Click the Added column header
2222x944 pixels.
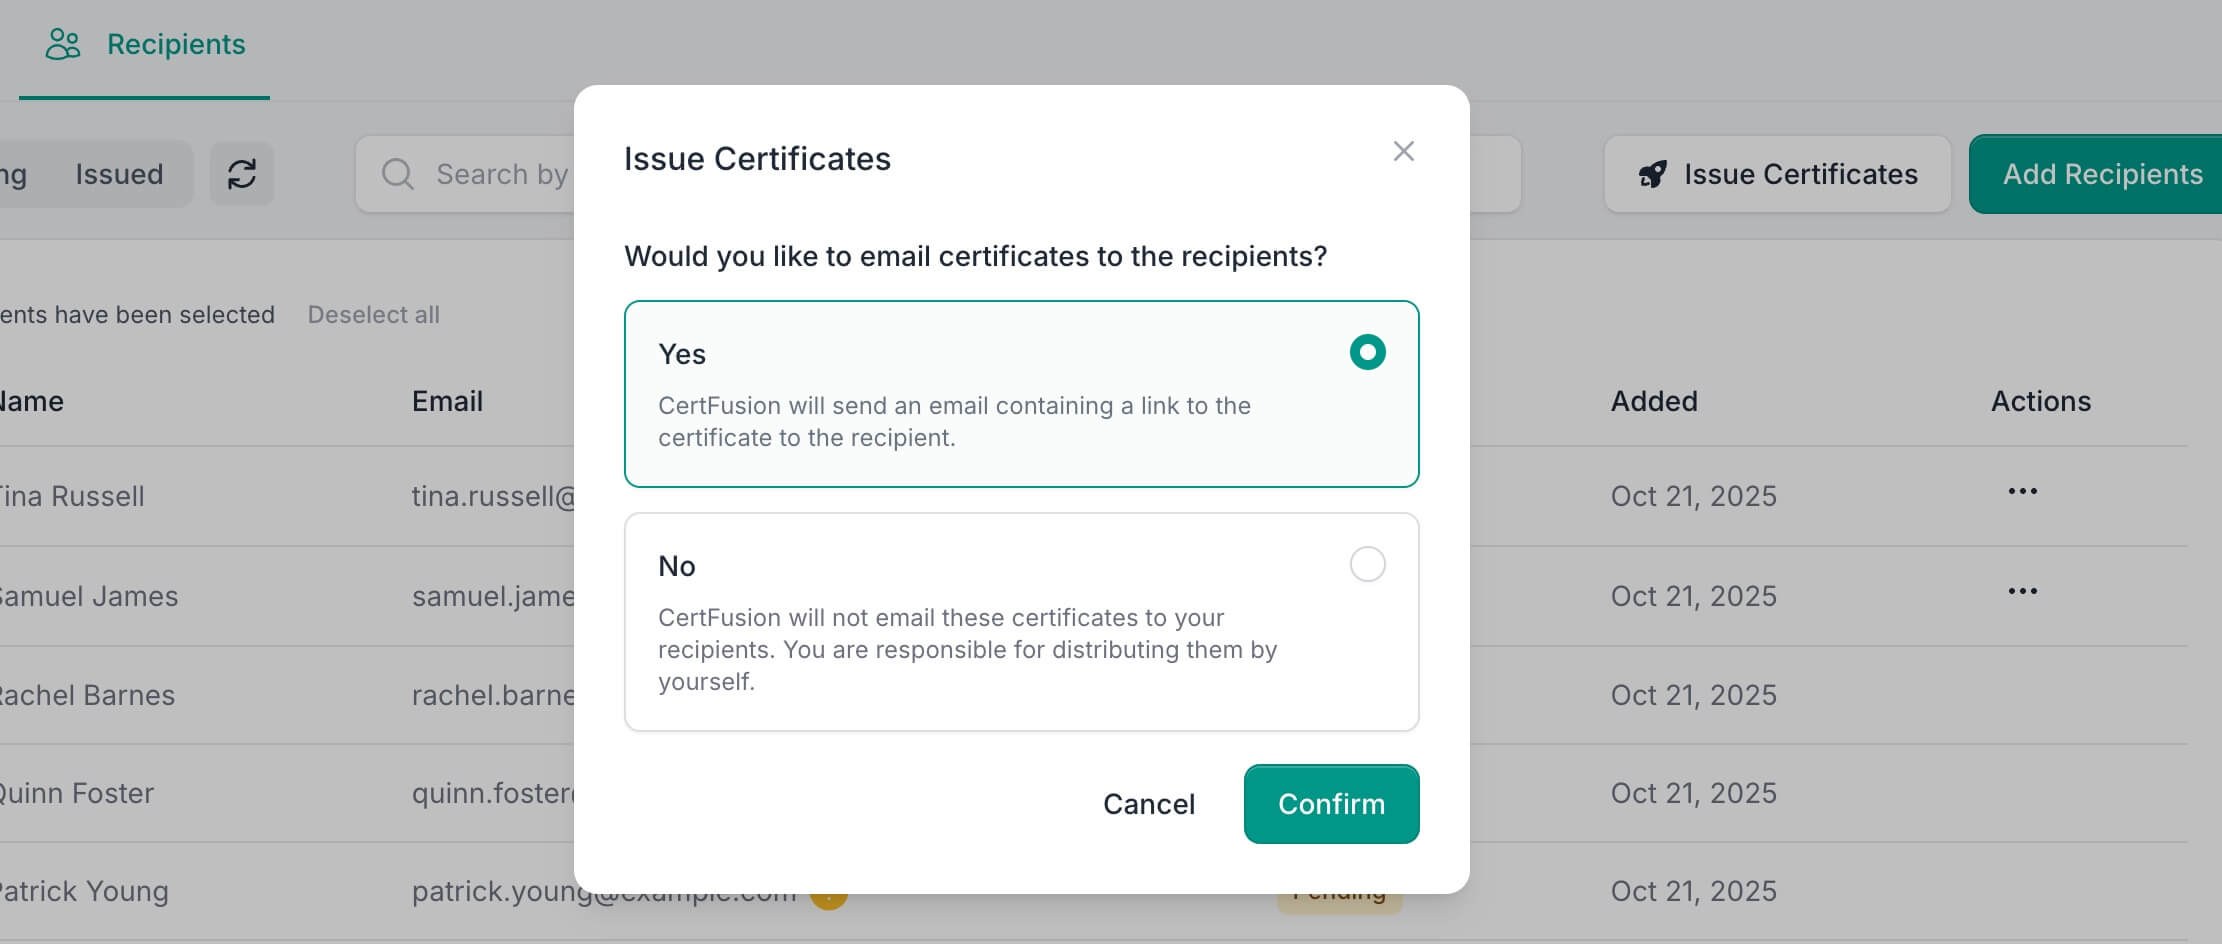(1653, 401)
